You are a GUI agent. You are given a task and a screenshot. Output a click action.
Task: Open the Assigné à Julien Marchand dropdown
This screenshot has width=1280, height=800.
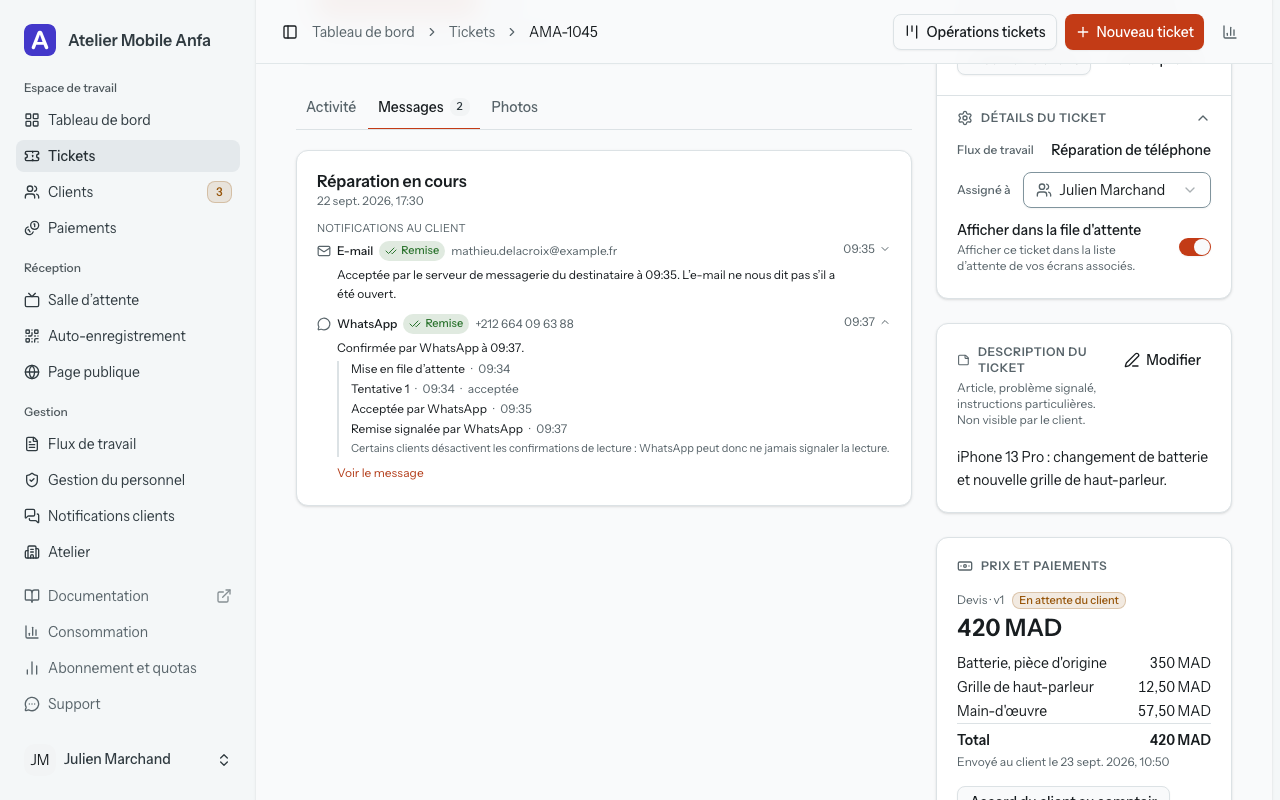[x=1117, y=190]
